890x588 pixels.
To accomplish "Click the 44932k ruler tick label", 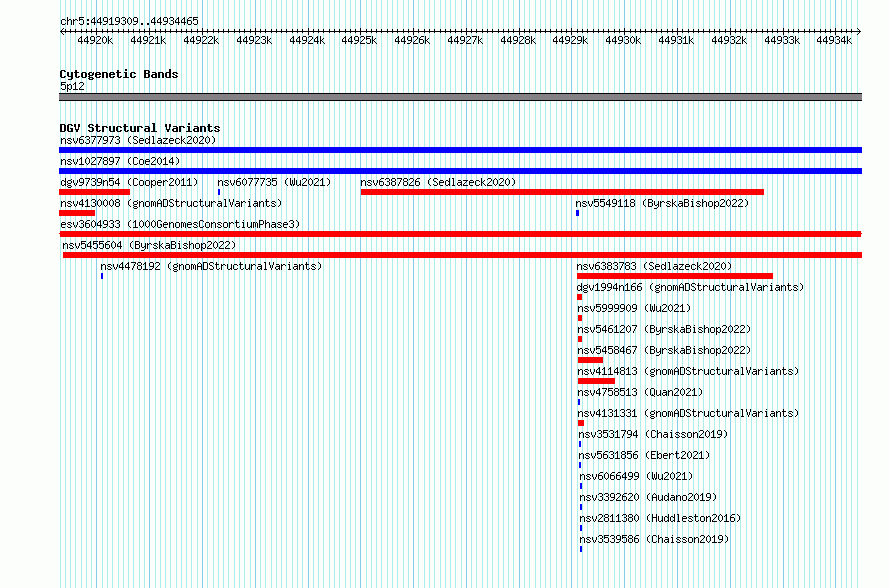I will (729, 40).
